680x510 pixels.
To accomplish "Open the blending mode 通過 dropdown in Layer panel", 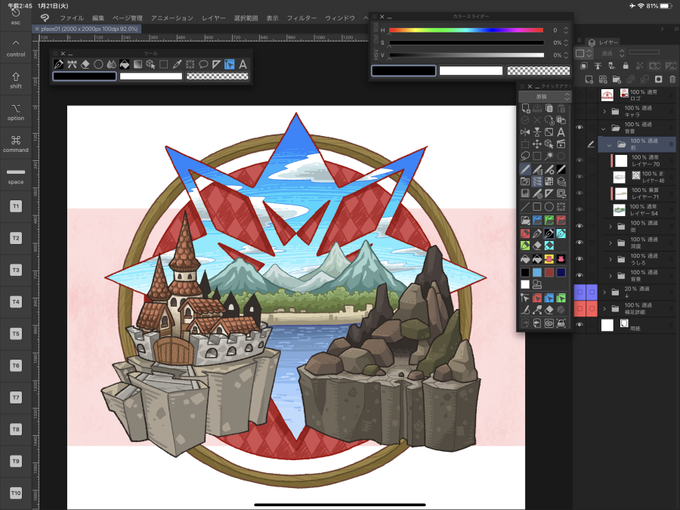I will tap(611, 53).
